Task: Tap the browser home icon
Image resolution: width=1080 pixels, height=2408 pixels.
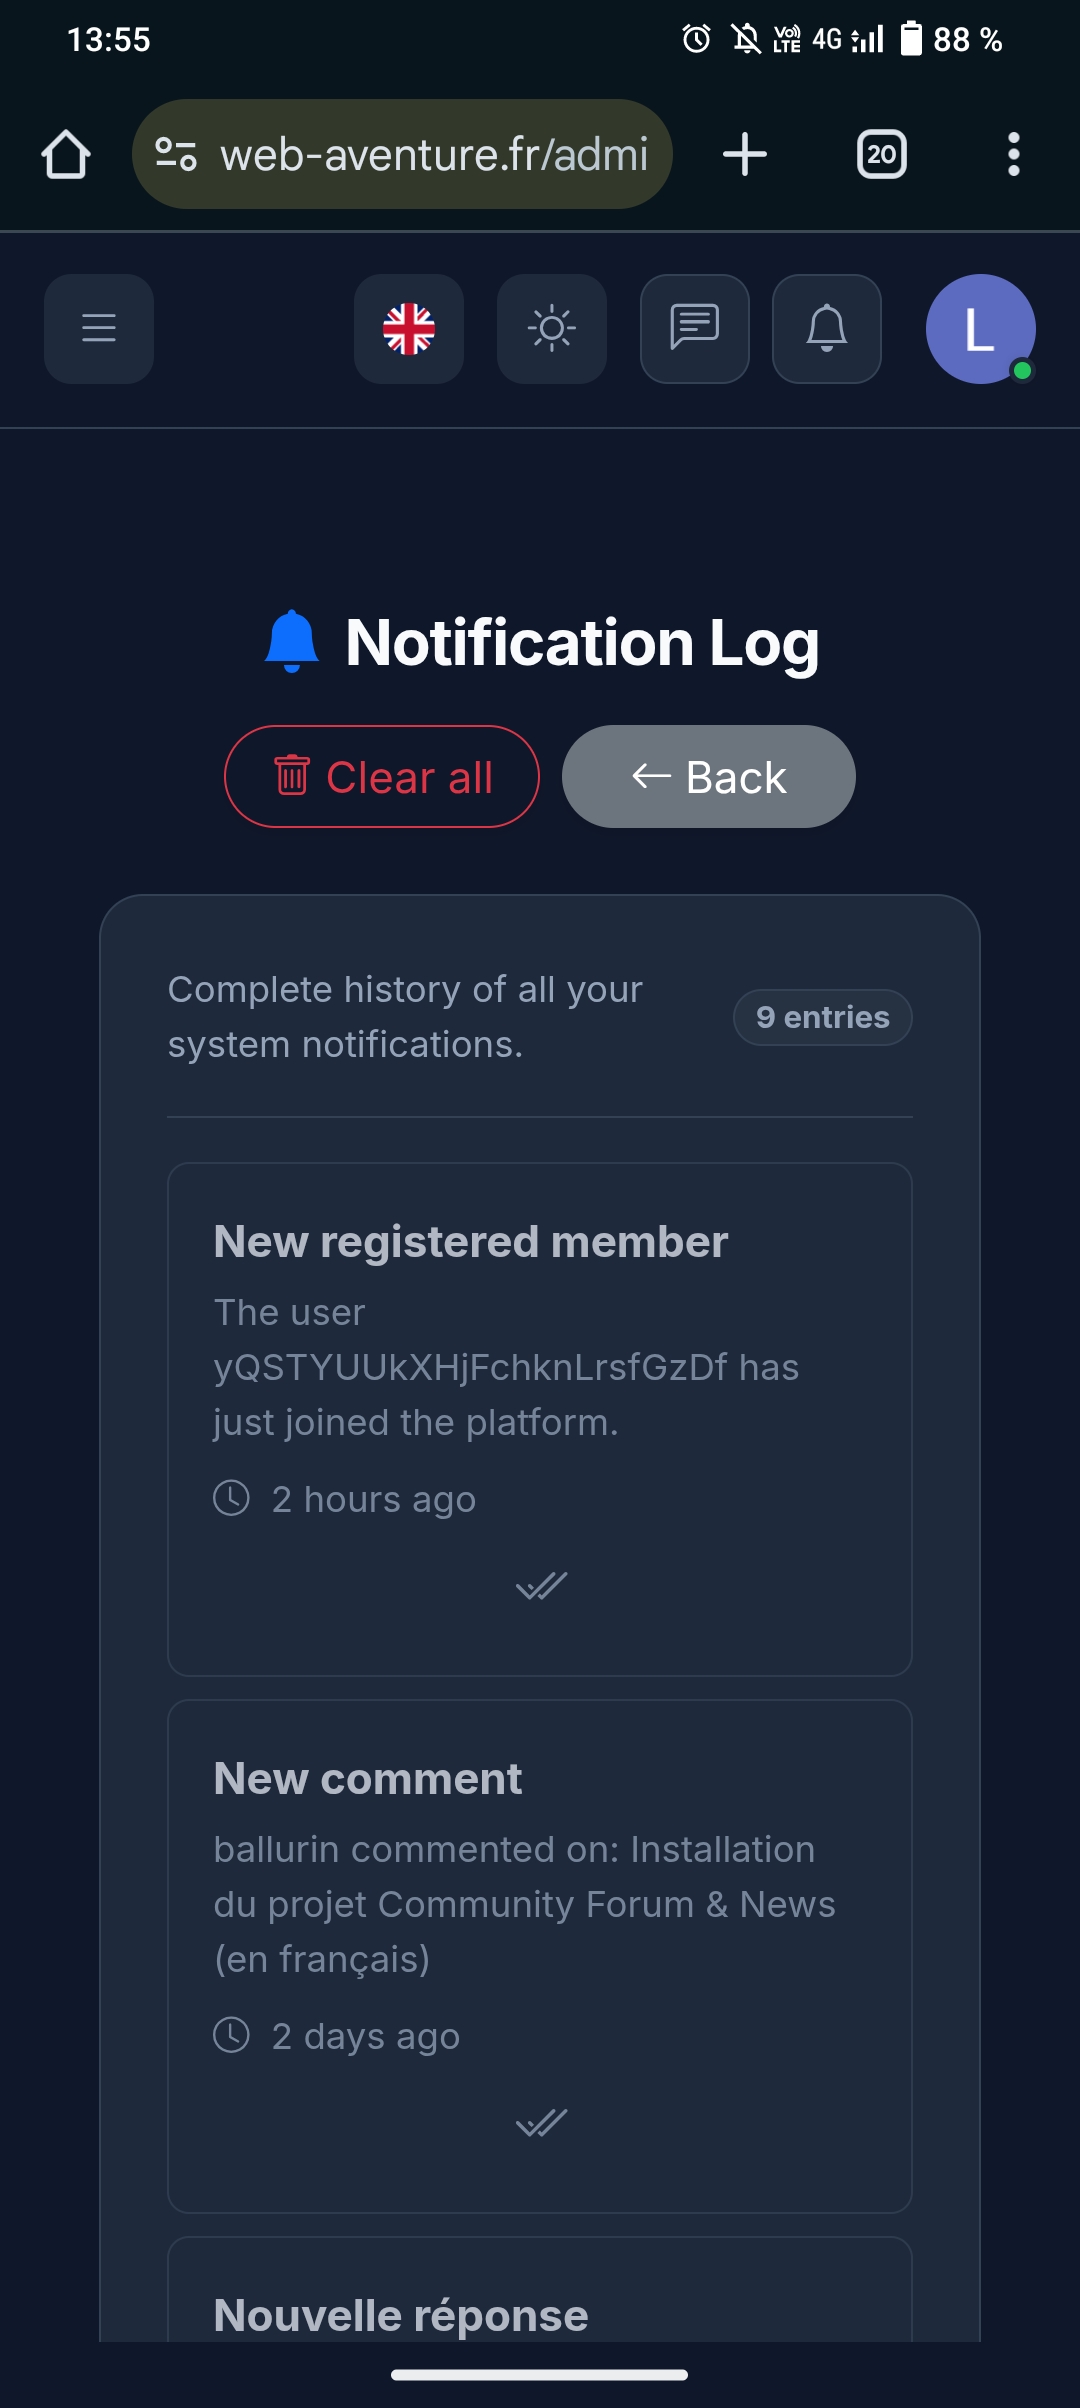Action: coord(66,154)
